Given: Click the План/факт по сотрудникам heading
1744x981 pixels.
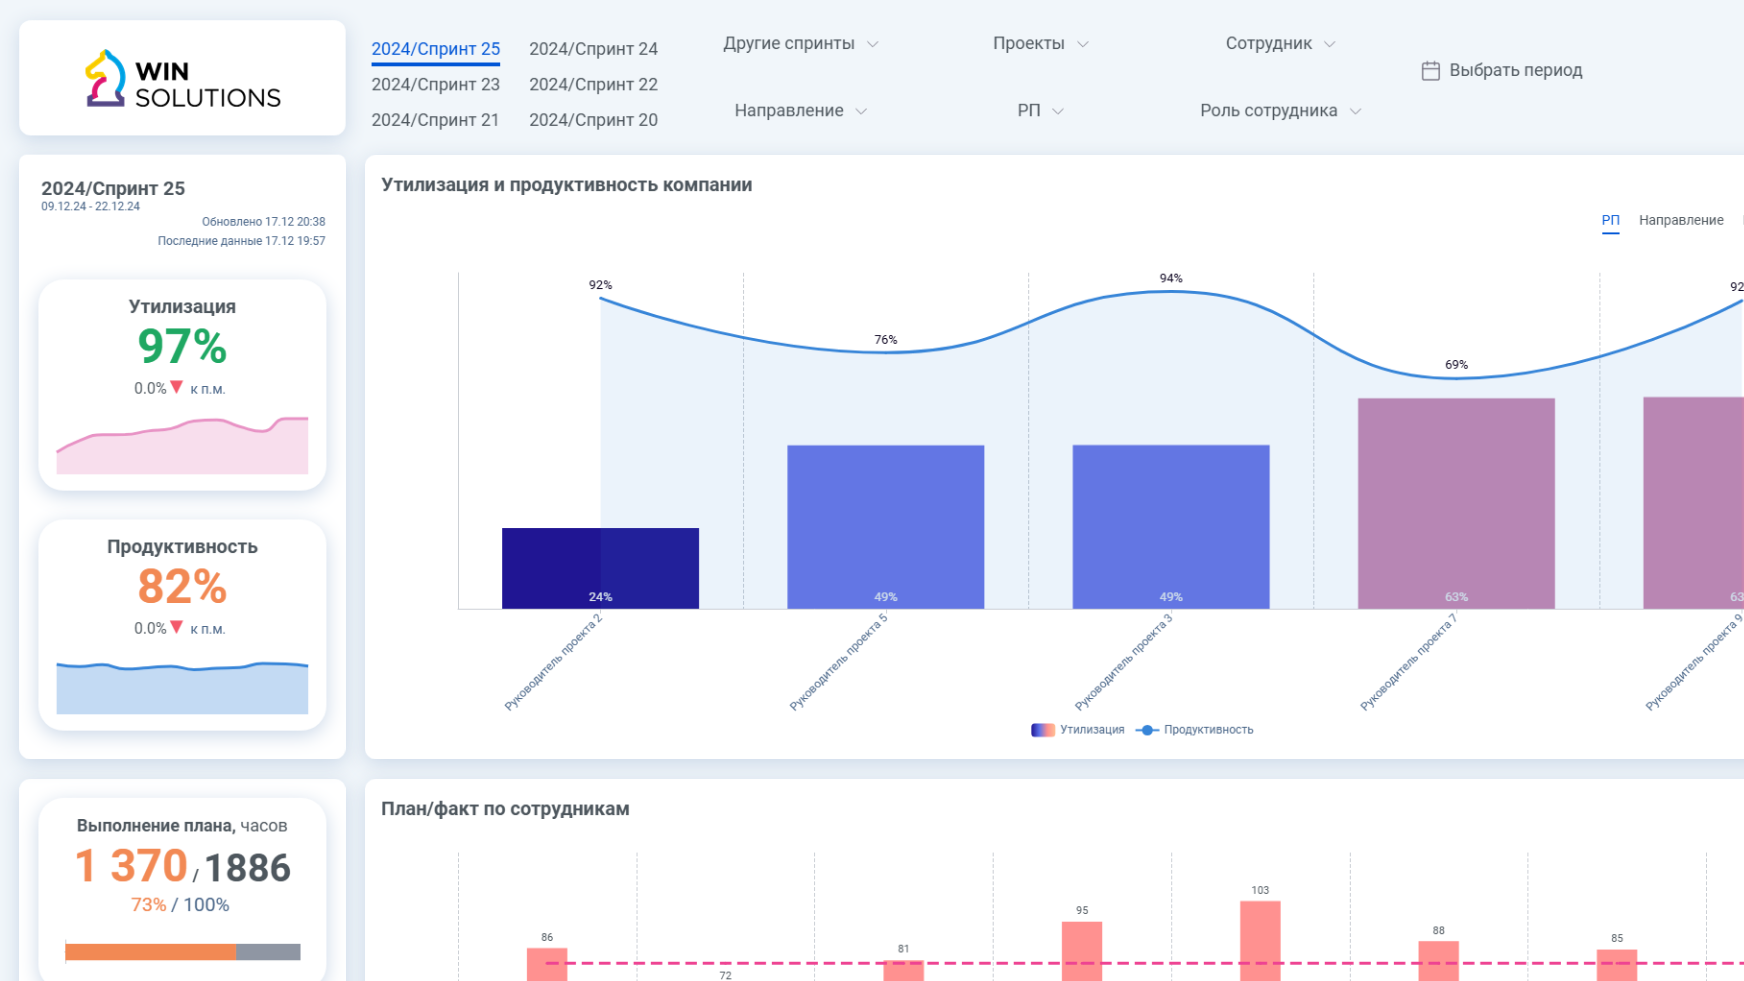Looking at the screenshot, I should click(x=505, y=809).
